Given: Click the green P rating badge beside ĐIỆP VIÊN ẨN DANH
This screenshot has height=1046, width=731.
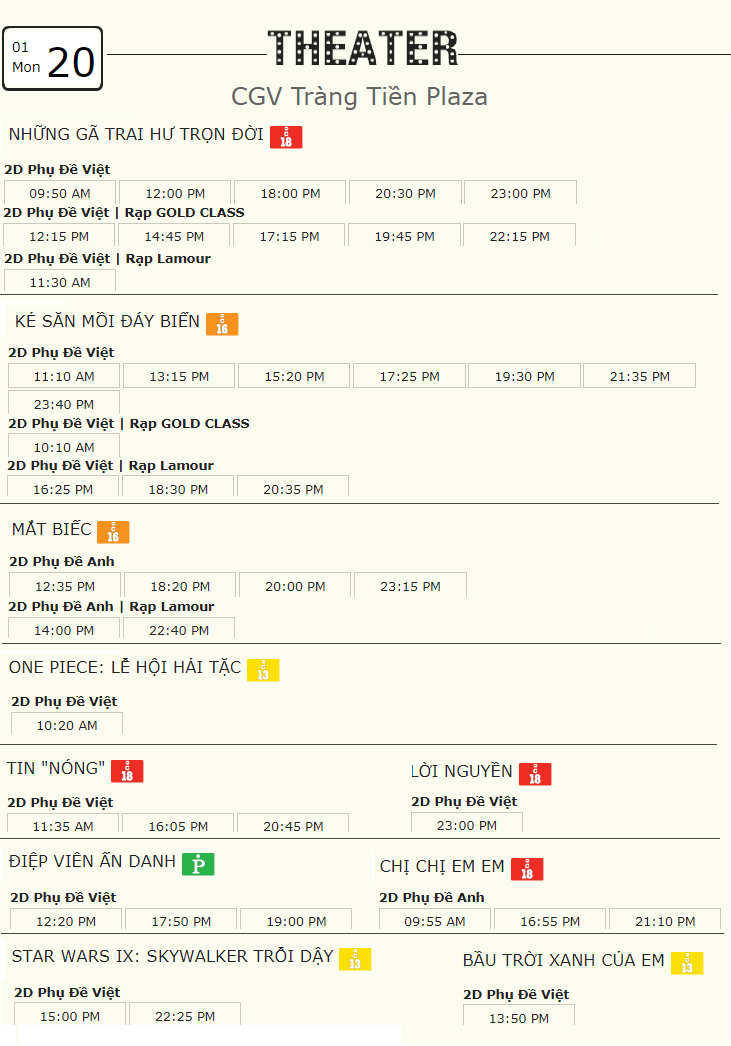Looking at the screenshot, I should click(x=198, y=864).
